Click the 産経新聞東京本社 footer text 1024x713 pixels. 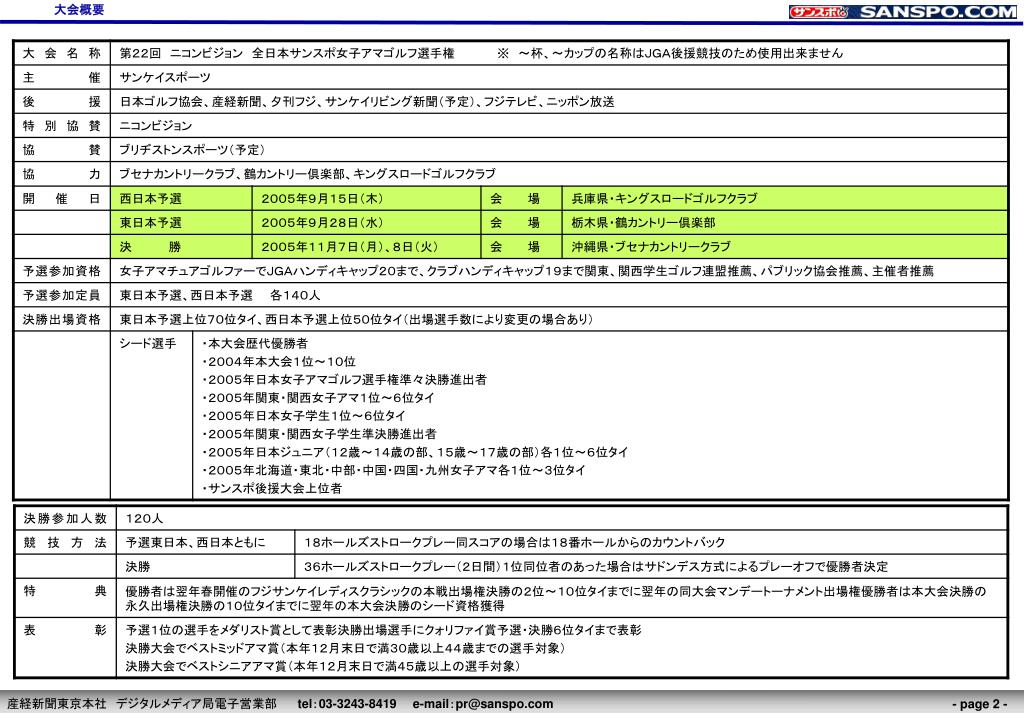(x=56, y=704)
